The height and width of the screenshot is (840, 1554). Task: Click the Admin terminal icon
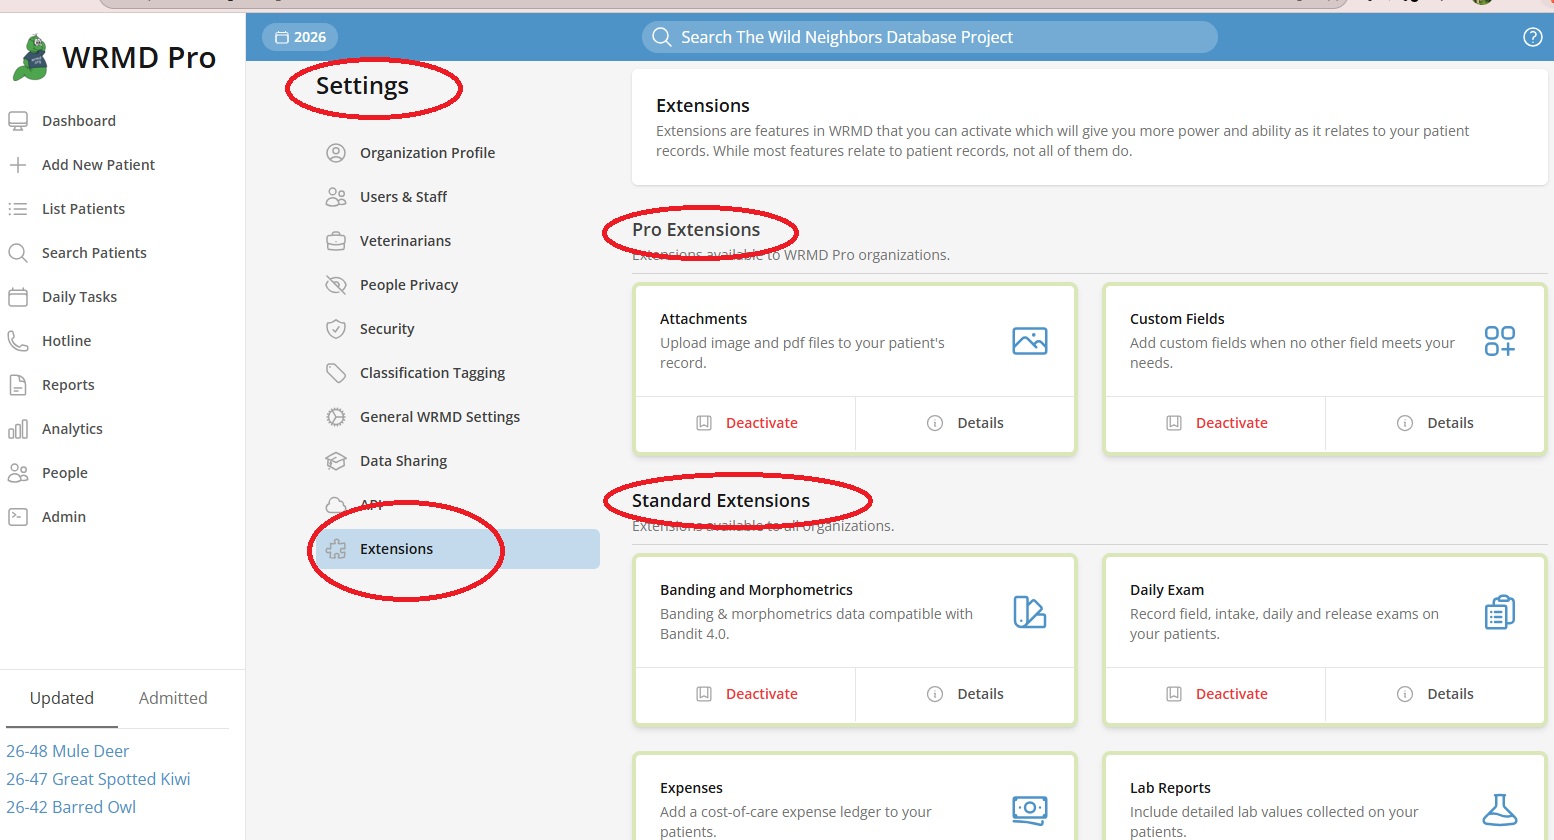pos(18,517)
